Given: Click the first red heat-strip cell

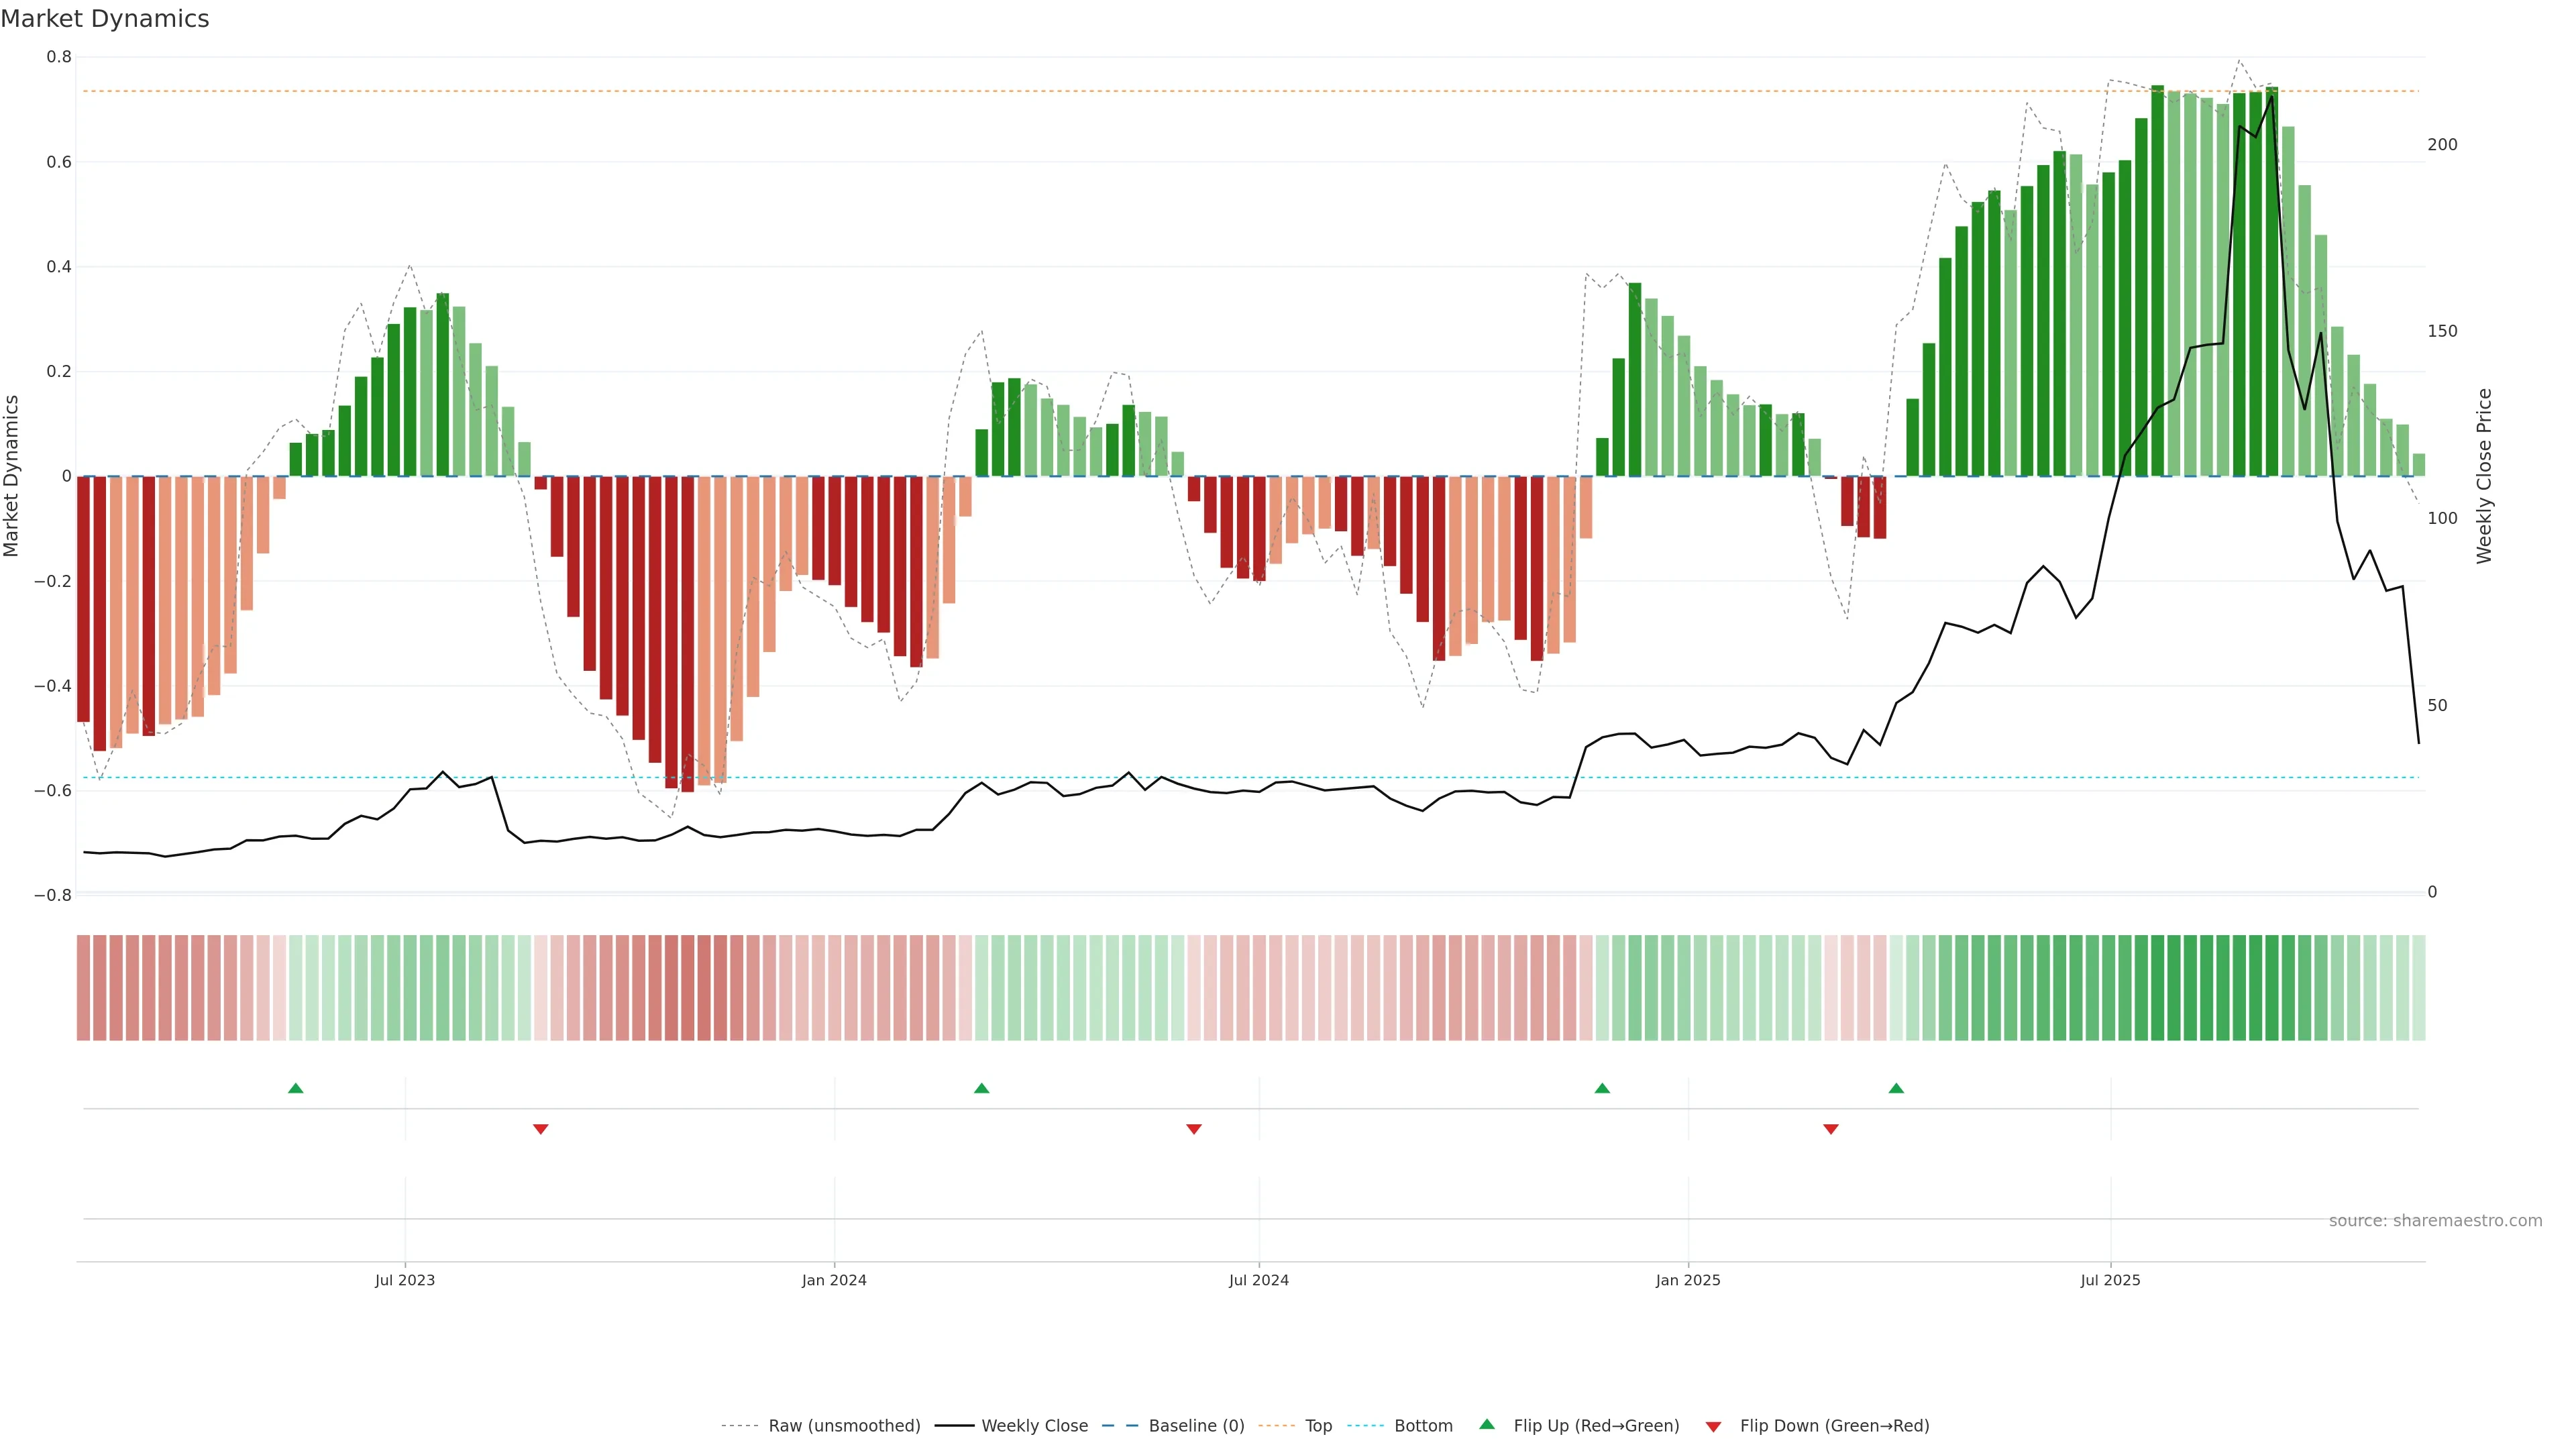Looking at the screenshot, I should (84, 988).
